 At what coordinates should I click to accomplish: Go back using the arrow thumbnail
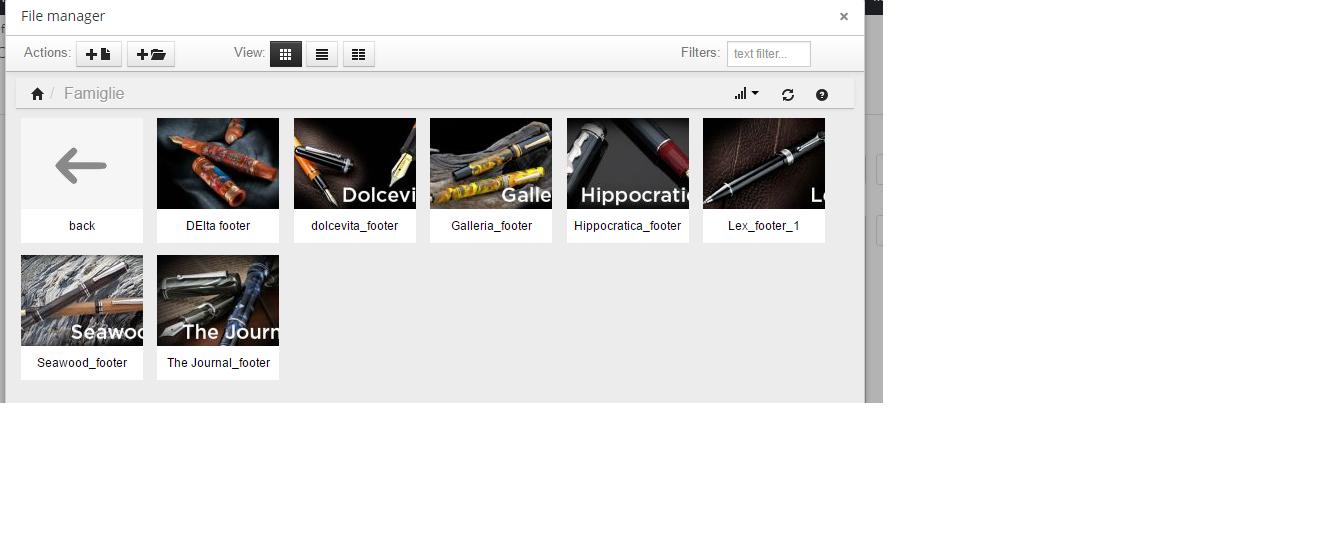82,164
